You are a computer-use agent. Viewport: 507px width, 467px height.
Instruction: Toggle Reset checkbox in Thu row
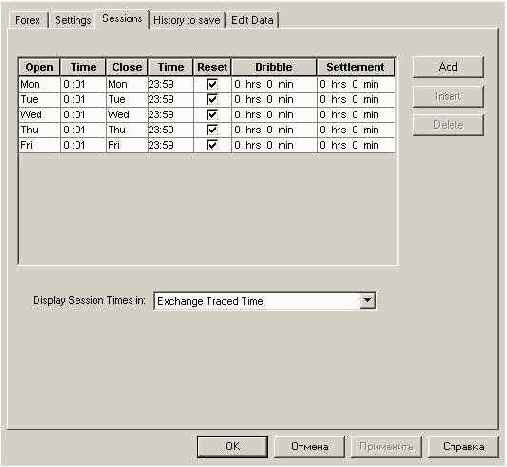pos(212,130)
